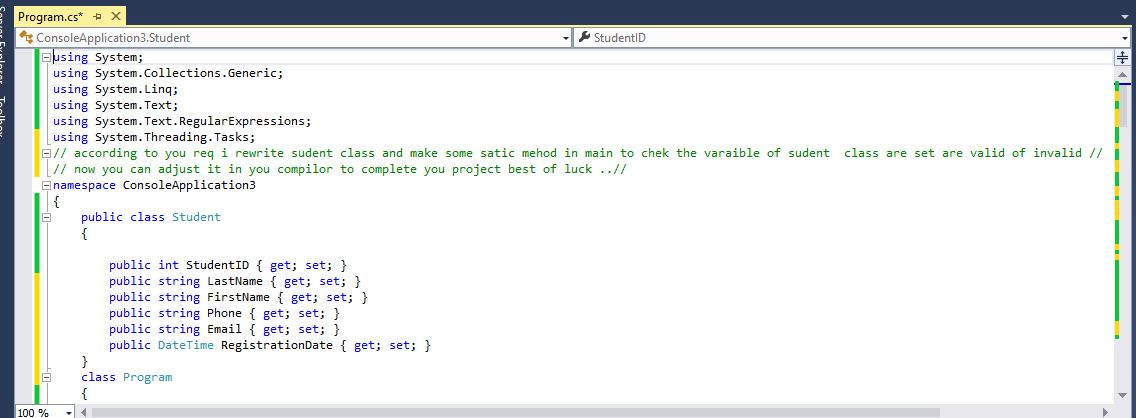Image resolution: width=1136 pixels, height=418 pixels.
Task: Click the split editor window handle
Action: point(1121,57)
